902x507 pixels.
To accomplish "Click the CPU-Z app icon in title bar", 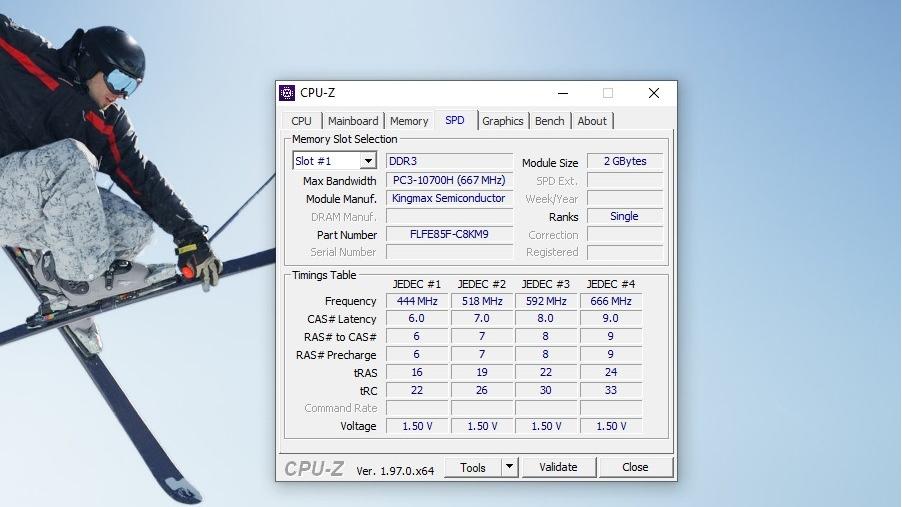I will (287, 93).
